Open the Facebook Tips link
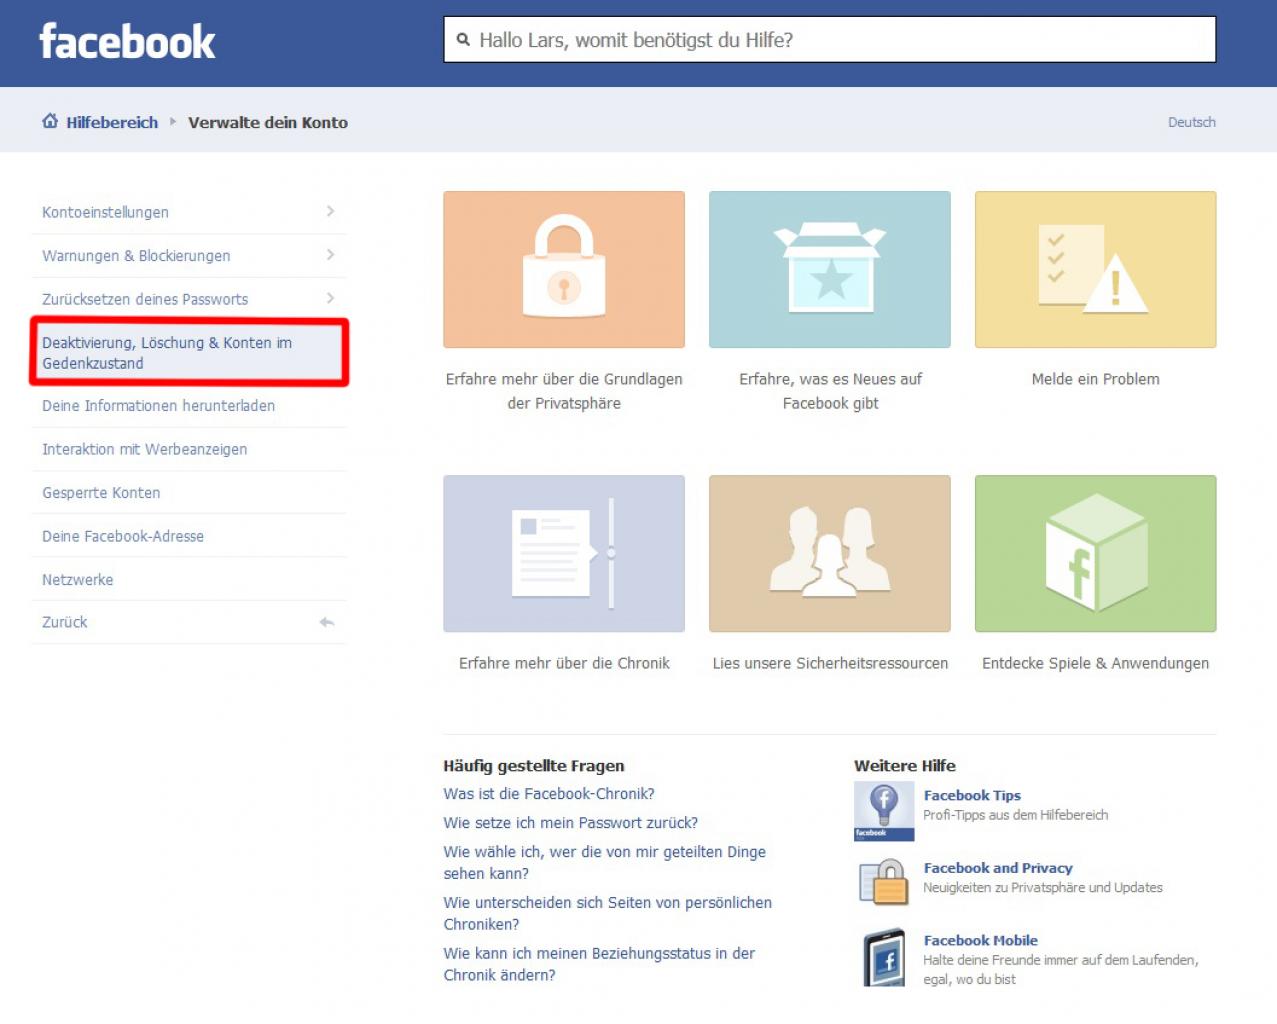The image size is (1277, 1024). (972, 796)
